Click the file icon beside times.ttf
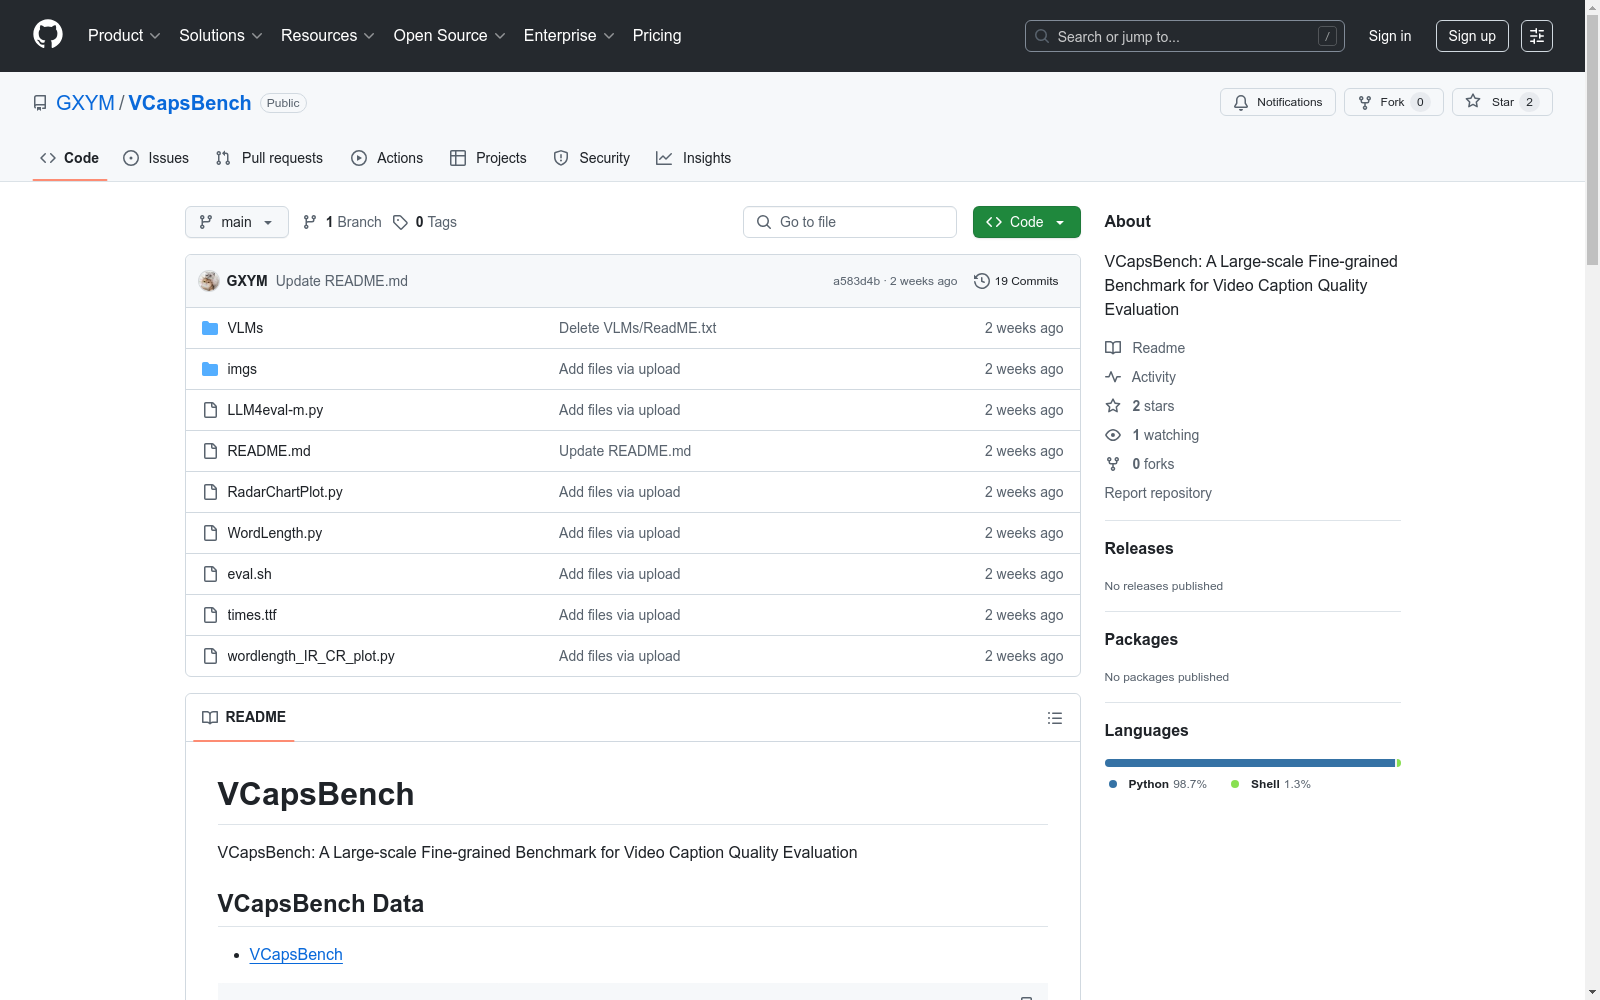 (x=210, y=615)
